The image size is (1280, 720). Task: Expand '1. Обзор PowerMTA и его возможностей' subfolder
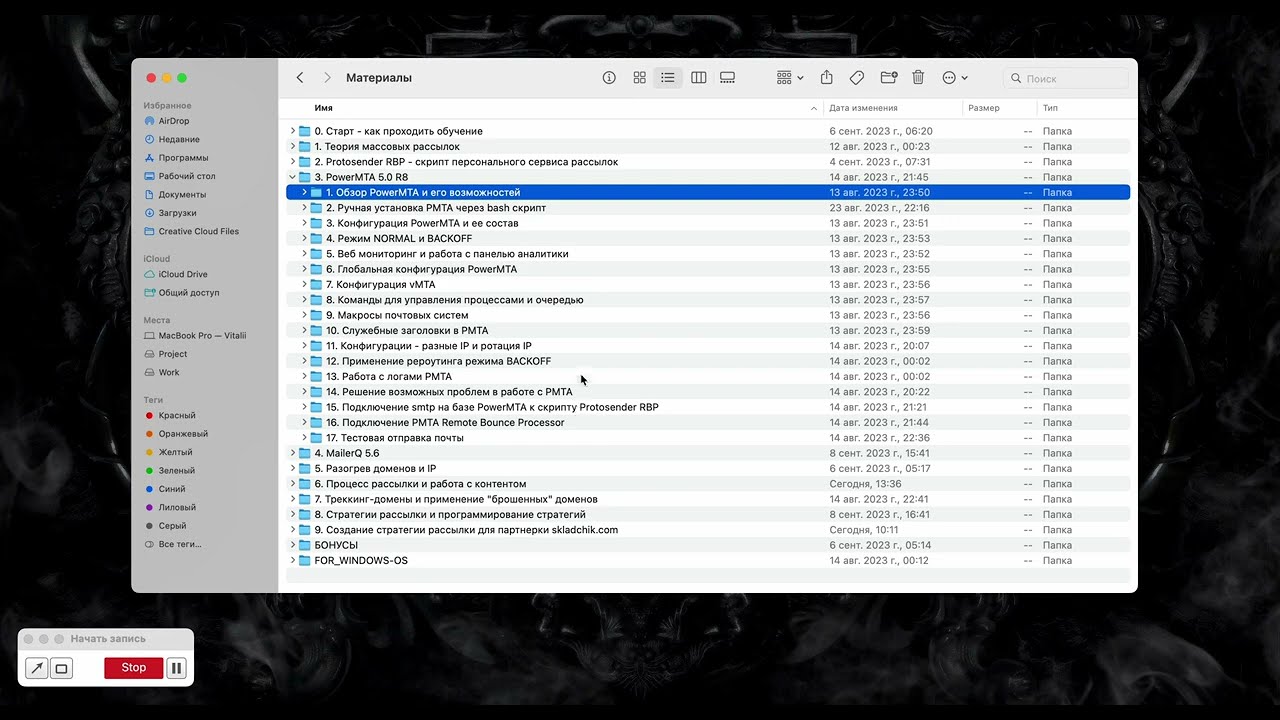tap(304, 192)
